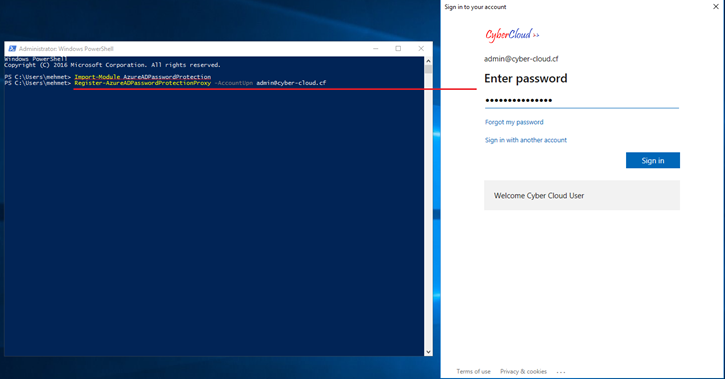
Task: Open Terms of use link
Action: coord(473,371)
